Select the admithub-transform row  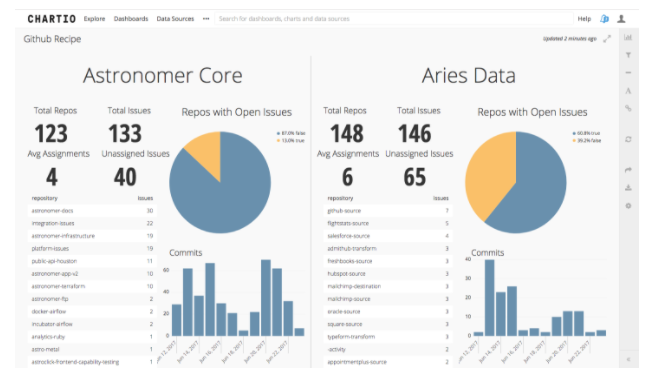tap(388, 249)
